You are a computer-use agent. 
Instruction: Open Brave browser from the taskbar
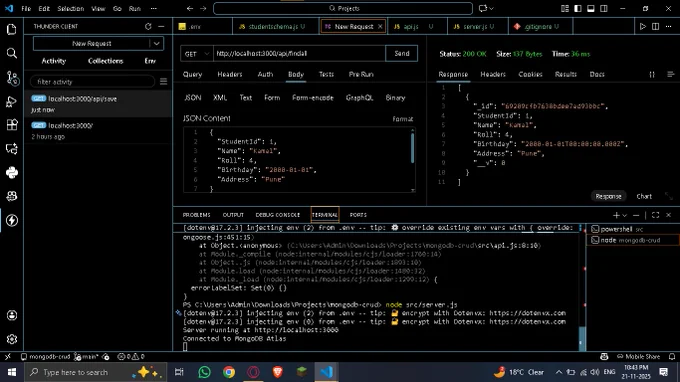[278, 372]
